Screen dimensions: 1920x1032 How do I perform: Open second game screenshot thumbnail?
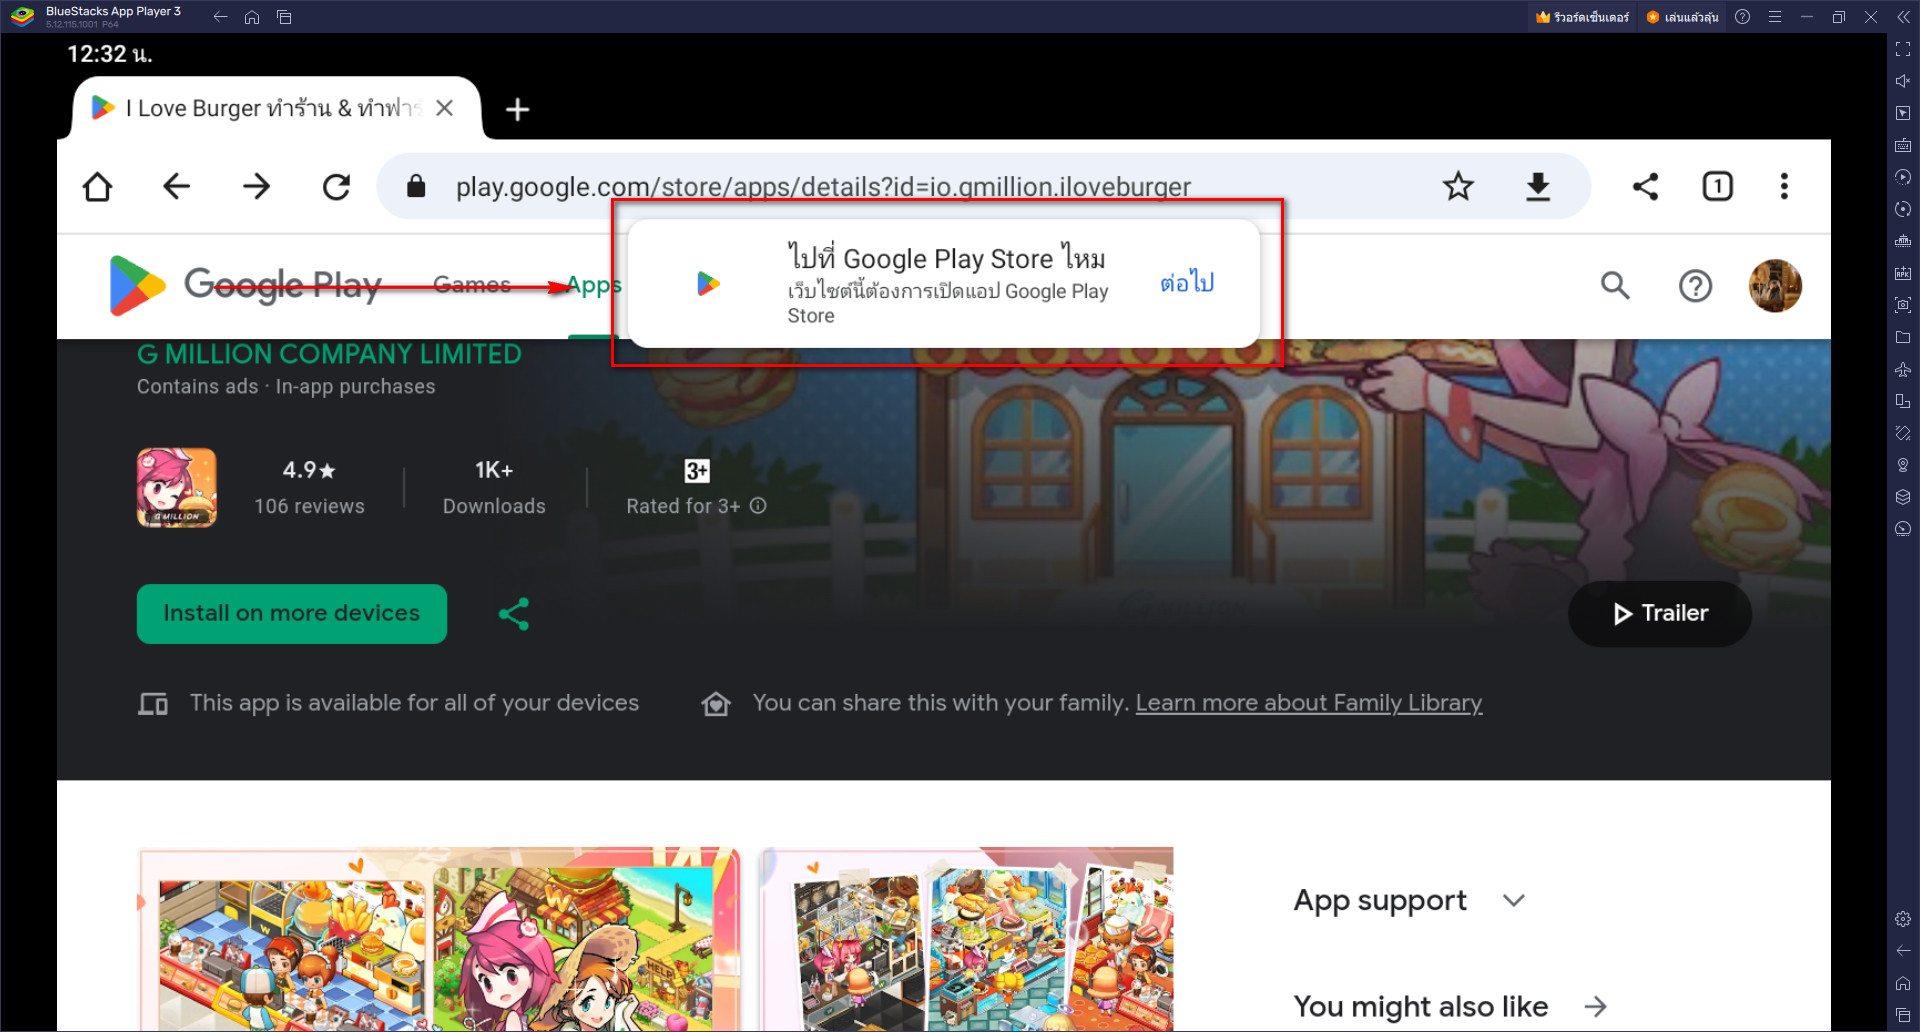966,939
